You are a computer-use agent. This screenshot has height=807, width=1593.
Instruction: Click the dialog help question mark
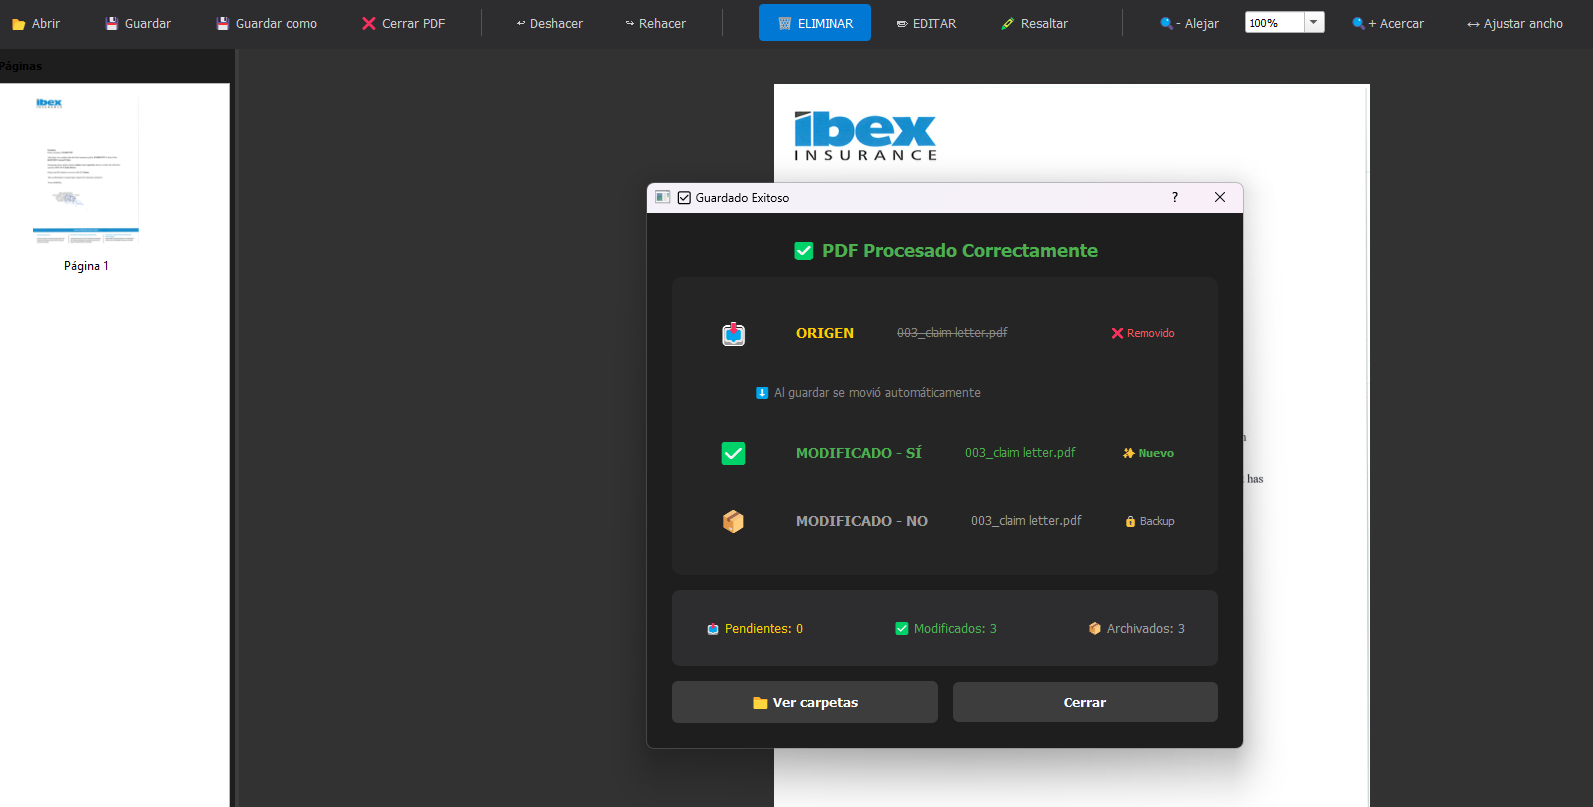pyautogui.click(x=1175, y=197)
